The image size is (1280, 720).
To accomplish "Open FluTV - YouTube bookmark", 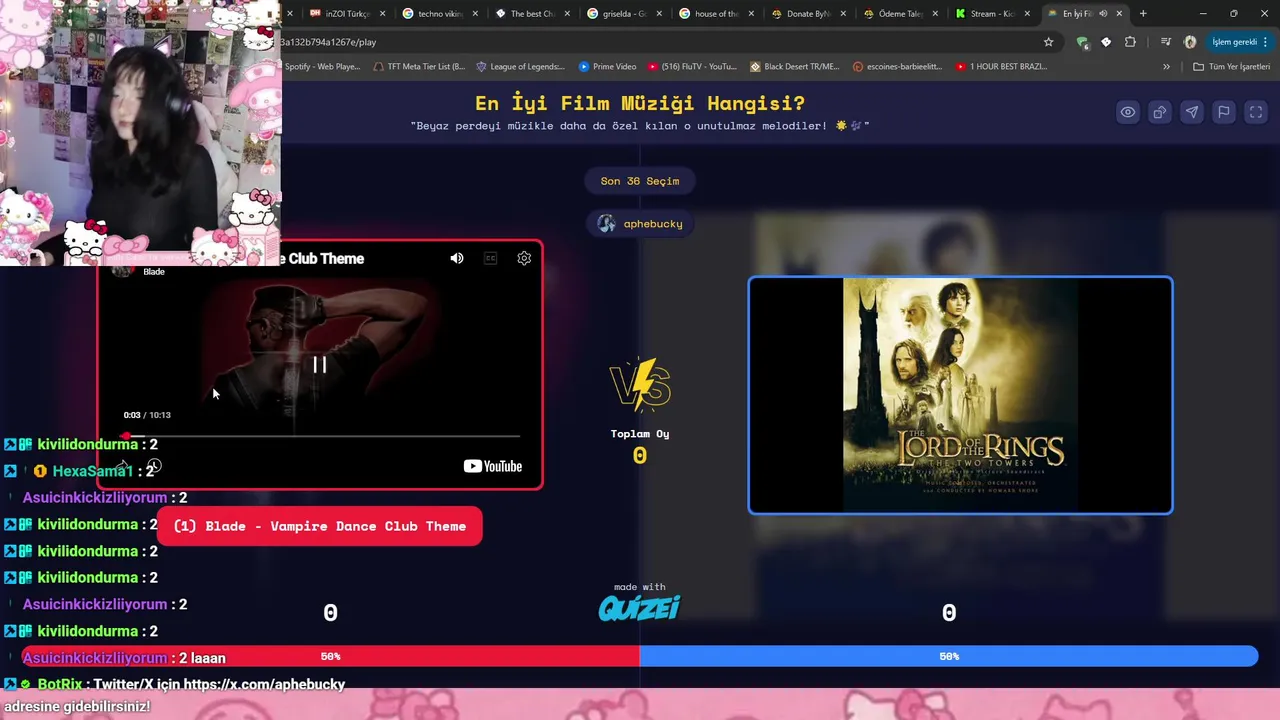I will click(x=692, y=66).
